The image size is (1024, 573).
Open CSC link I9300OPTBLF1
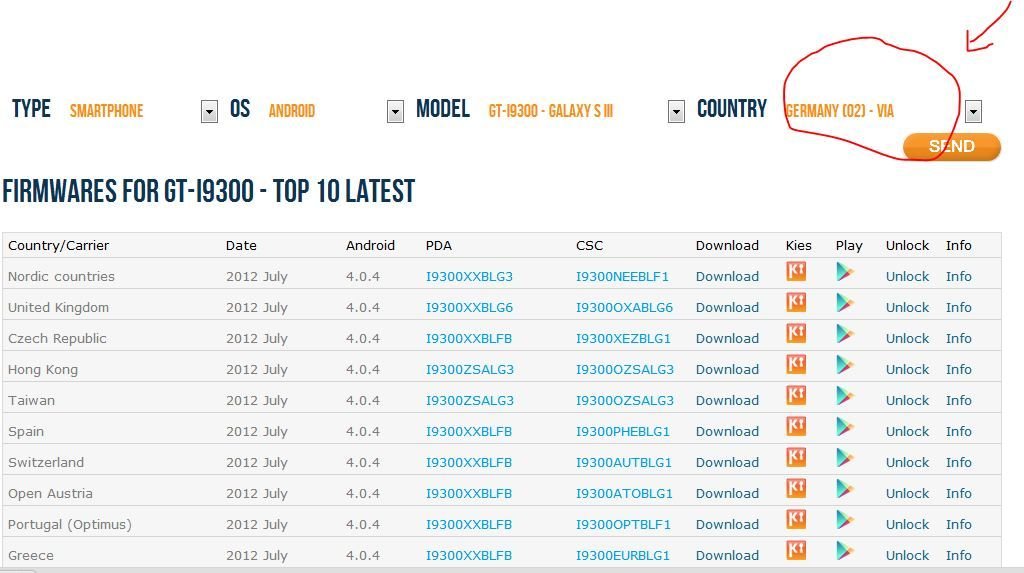point(623,525)
